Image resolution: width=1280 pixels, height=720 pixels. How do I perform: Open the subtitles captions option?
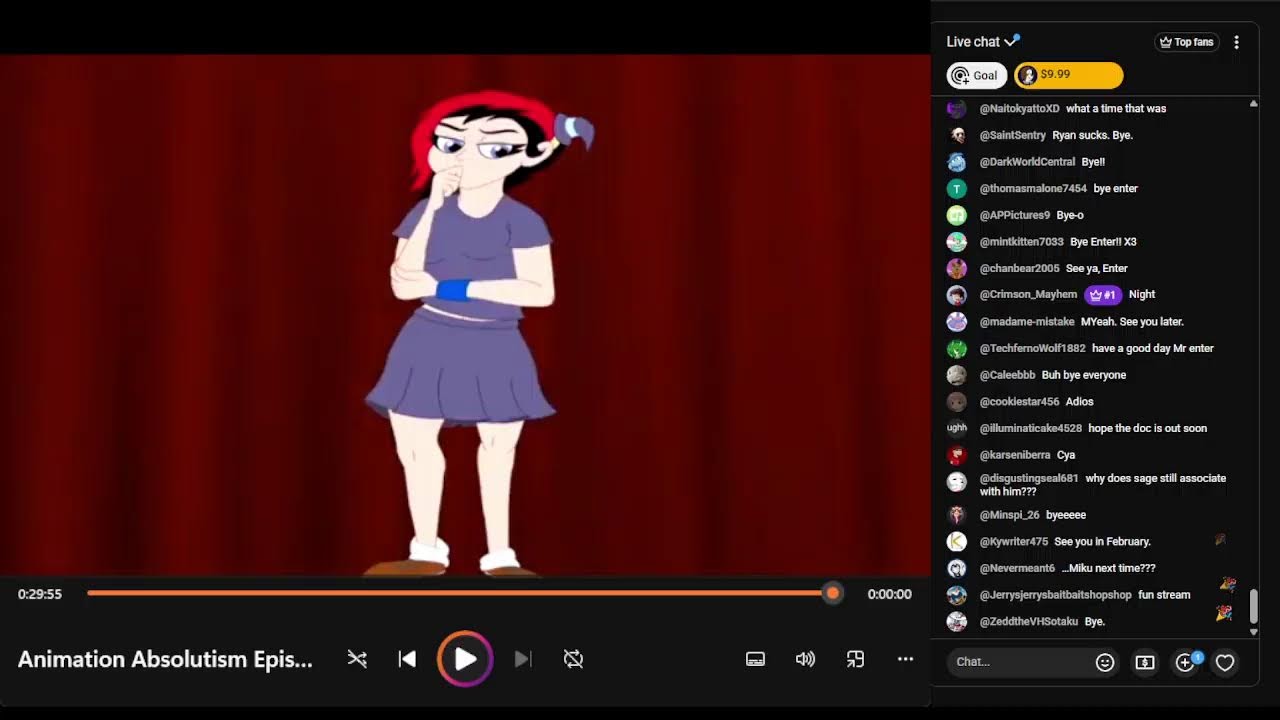tap(756, 659)
